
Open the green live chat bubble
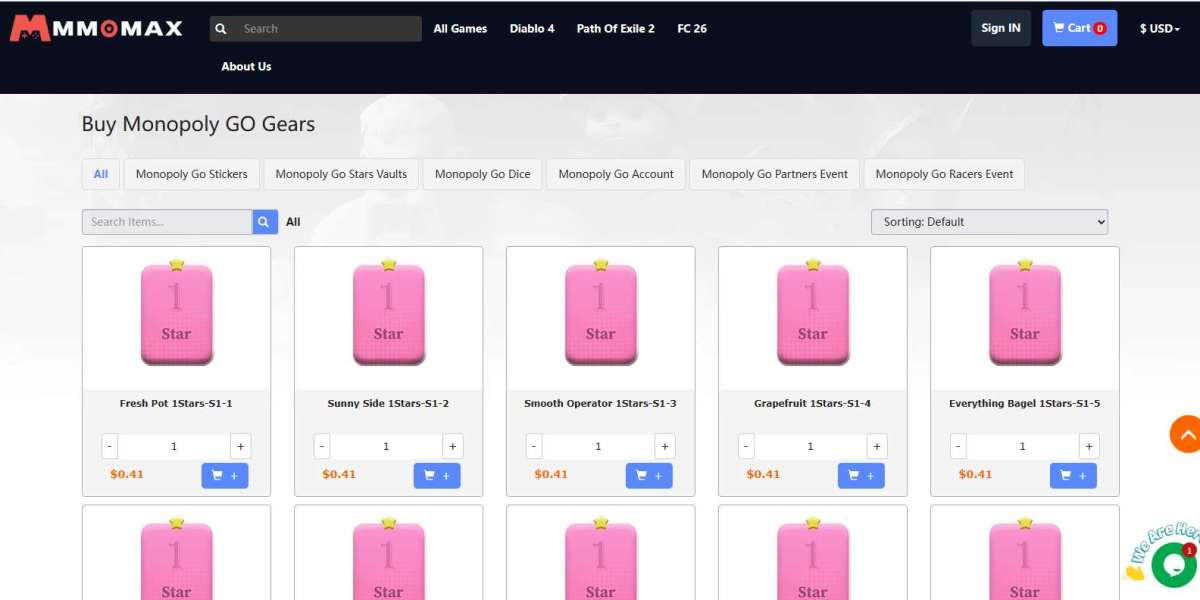[1173, 565]
